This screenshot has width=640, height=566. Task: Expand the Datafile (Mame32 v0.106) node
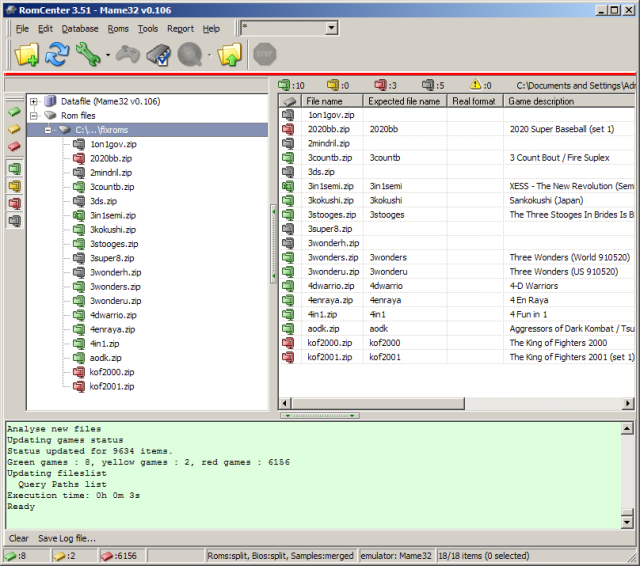pos(34,102)
